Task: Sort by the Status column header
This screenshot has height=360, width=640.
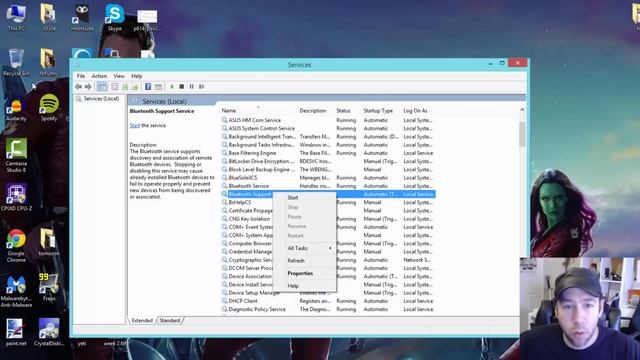Action: pyautogui.click(x=347, y=111)
